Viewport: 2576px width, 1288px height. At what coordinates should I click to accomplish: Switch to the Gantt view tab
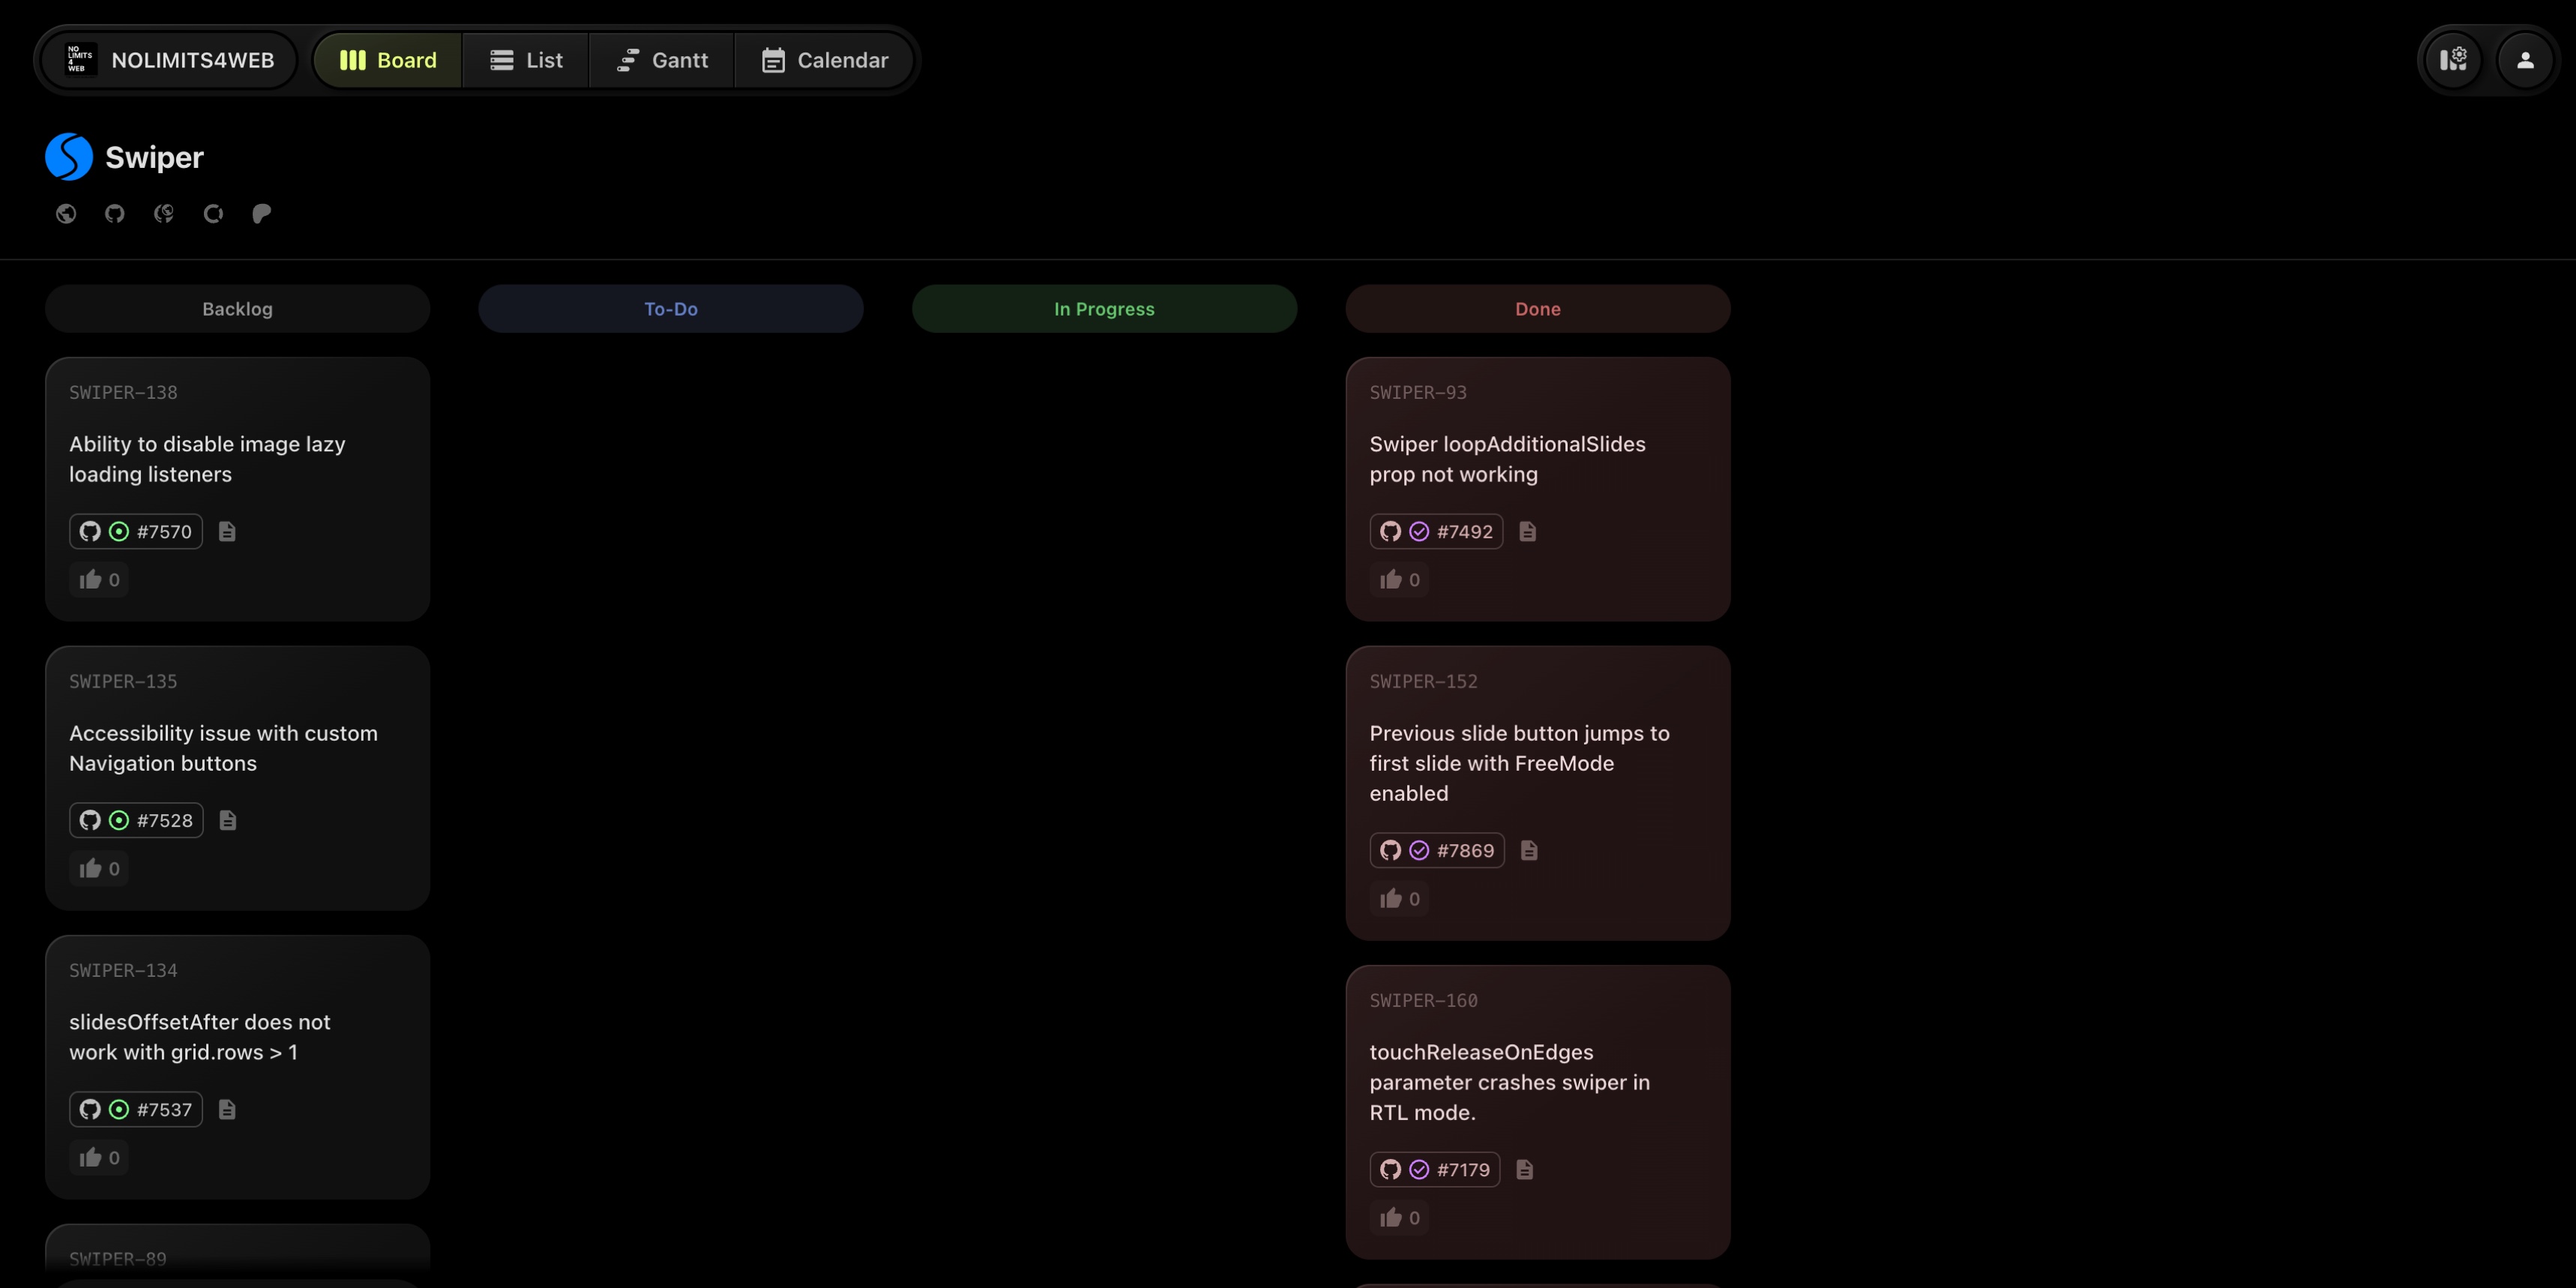coord(662,60)
